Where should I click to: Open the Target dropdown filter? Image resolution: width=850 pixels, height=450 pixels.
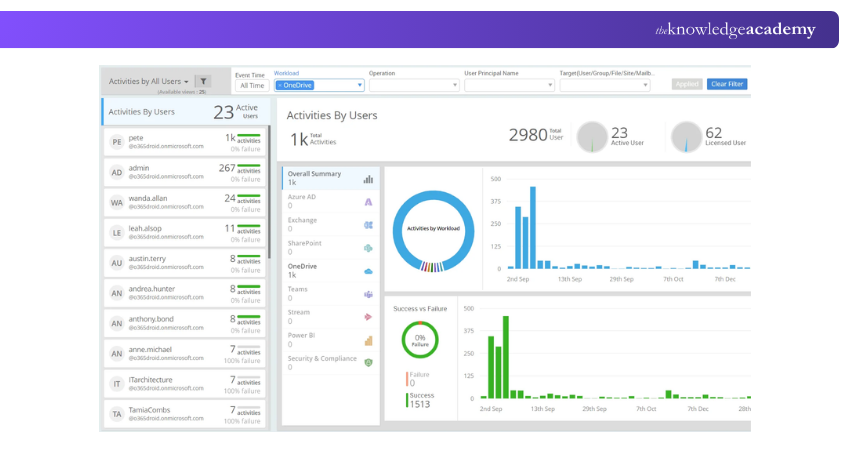pos(605,85)
